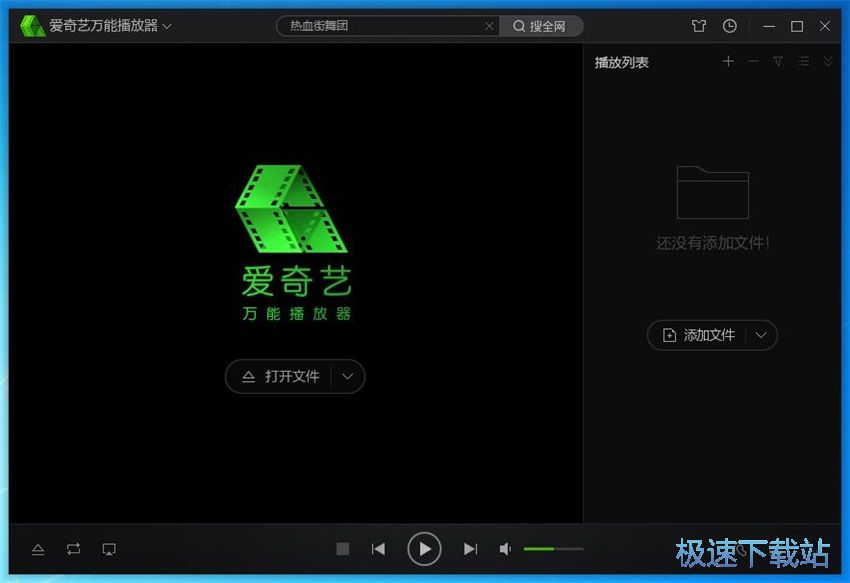Clear the playlist with the broom icon
This screenshot has height=583, width=850.
click(778, 61)
